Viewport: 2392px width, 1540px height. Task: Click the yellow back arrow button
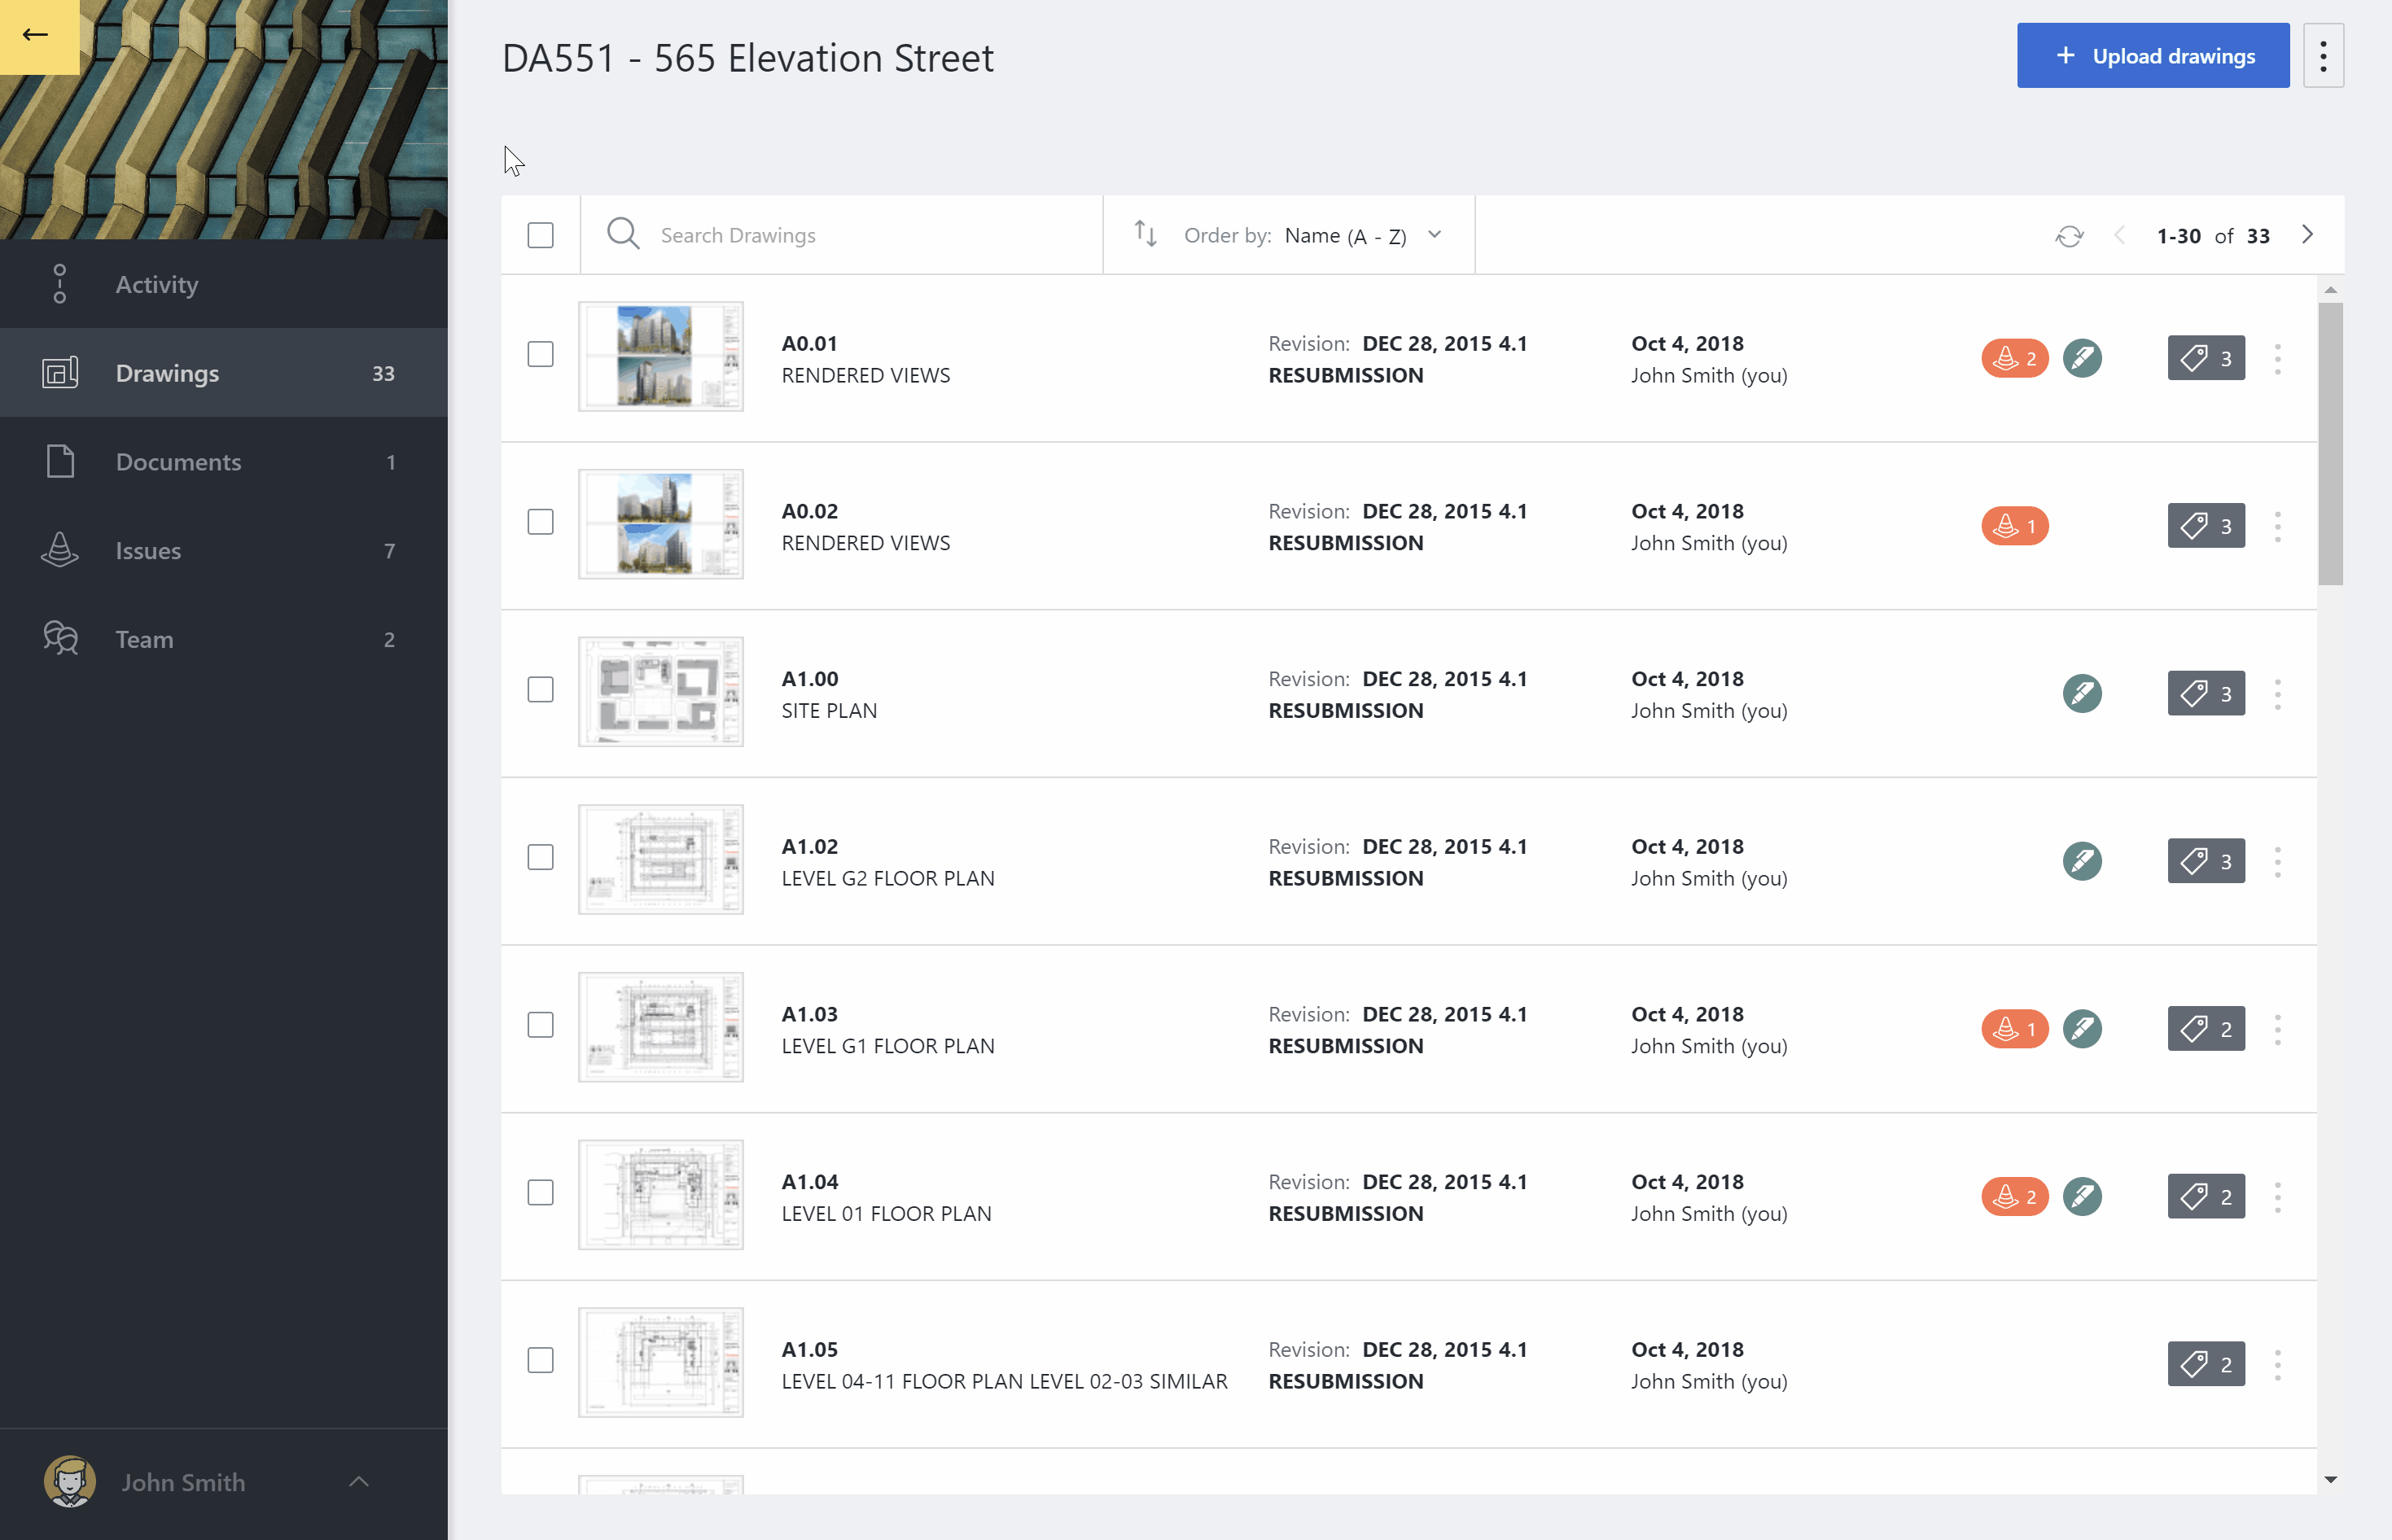[x=38, y=36]
